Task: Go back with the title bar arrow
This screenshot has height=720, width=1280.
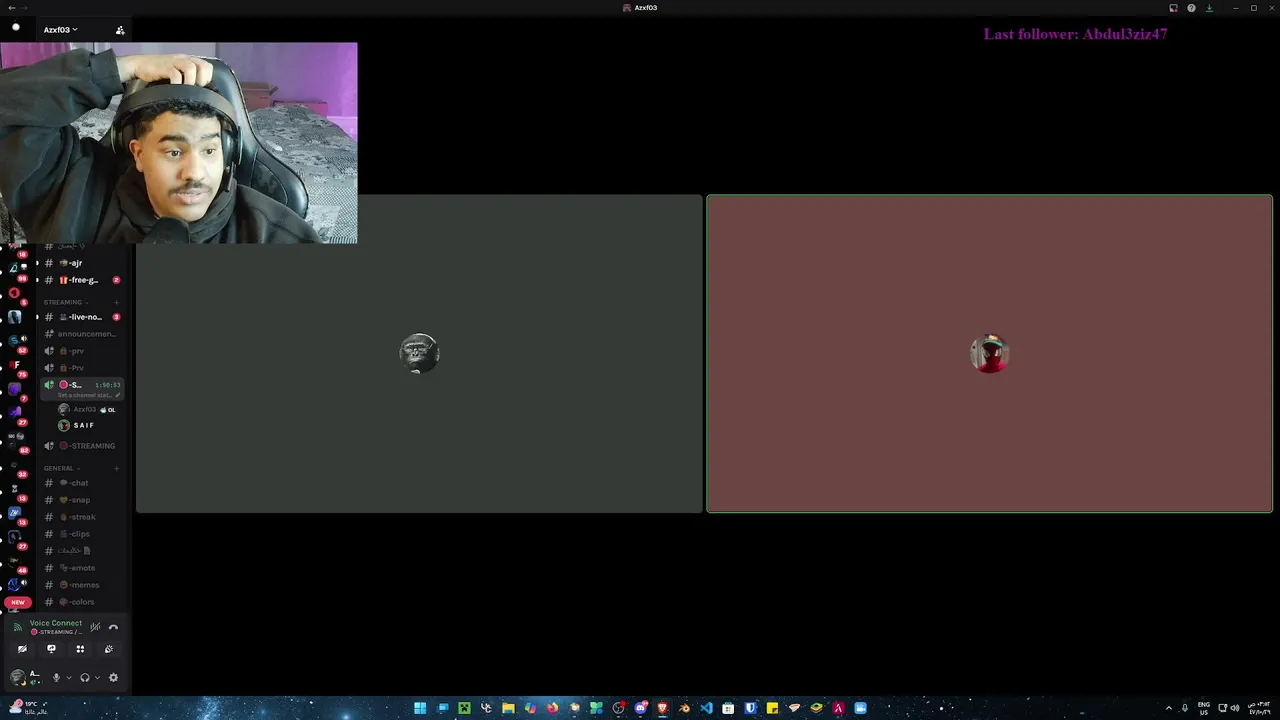Action: pyautogui.click(x=10, y=8)
